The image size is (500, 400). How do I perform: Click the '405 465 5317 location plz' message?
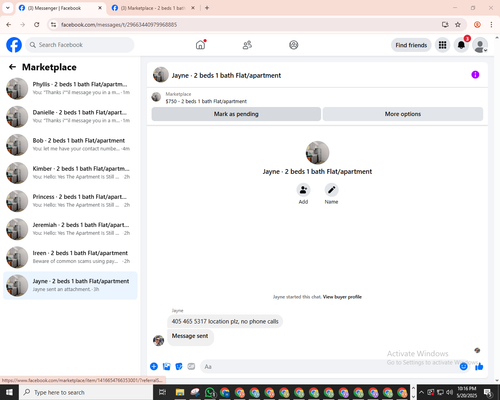[225, 321]
